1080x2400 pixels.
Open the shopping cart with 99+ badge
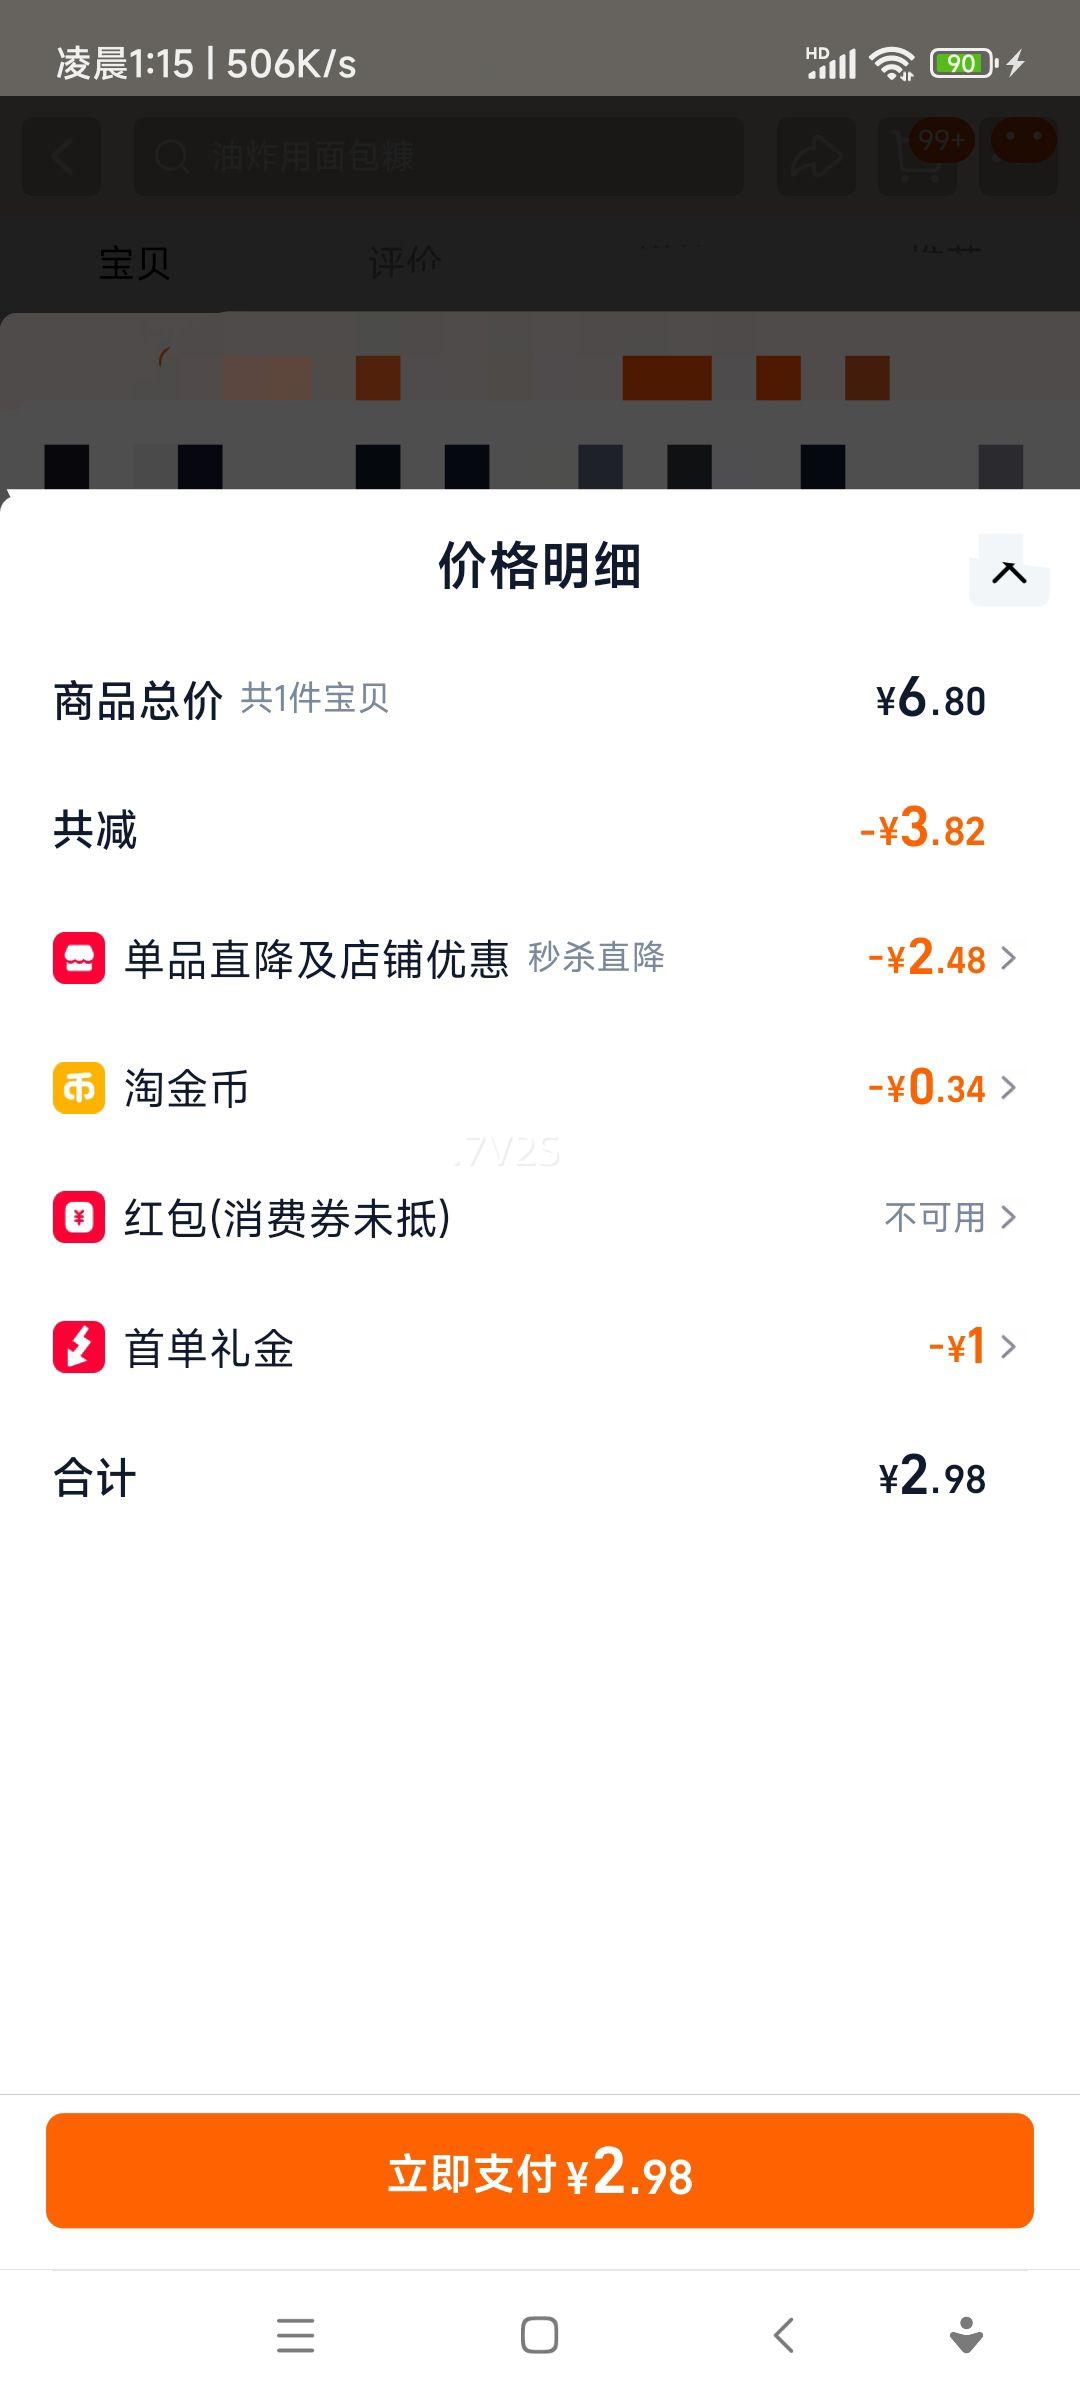918,156
